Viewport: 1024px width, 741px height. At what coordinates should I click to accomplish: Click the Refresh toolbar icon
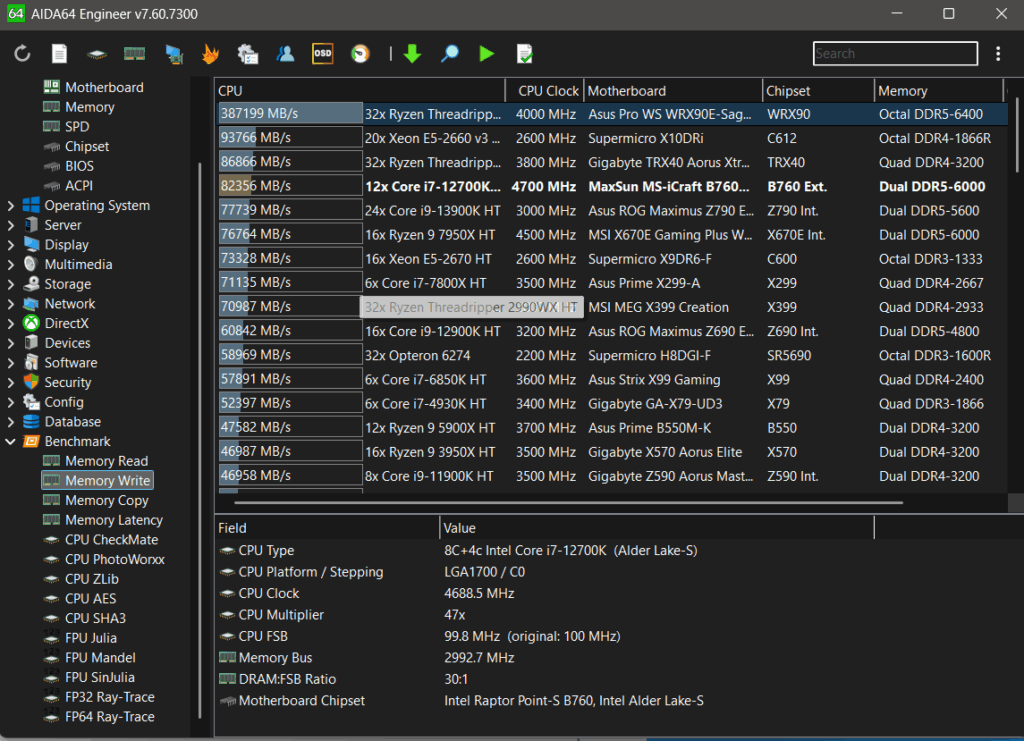pyautogui.click(x=22, y=54)
